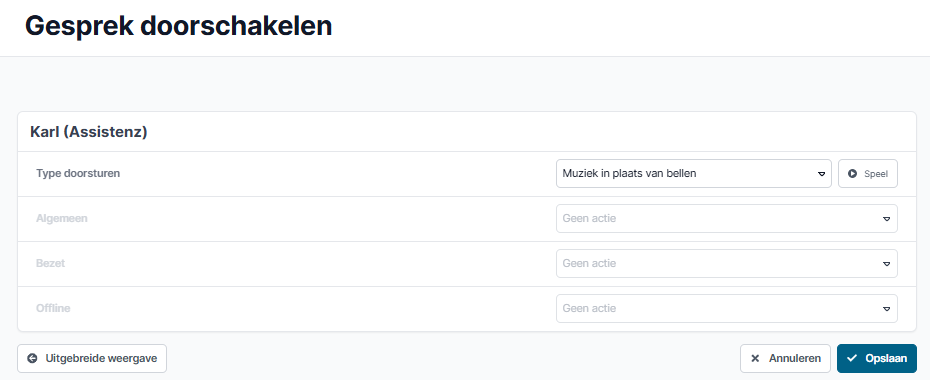This screenshot has width=930, height=380.
Task: Click the left-arrow icon beside Uitgebreide weergave
Action: (x=33, y=358)
